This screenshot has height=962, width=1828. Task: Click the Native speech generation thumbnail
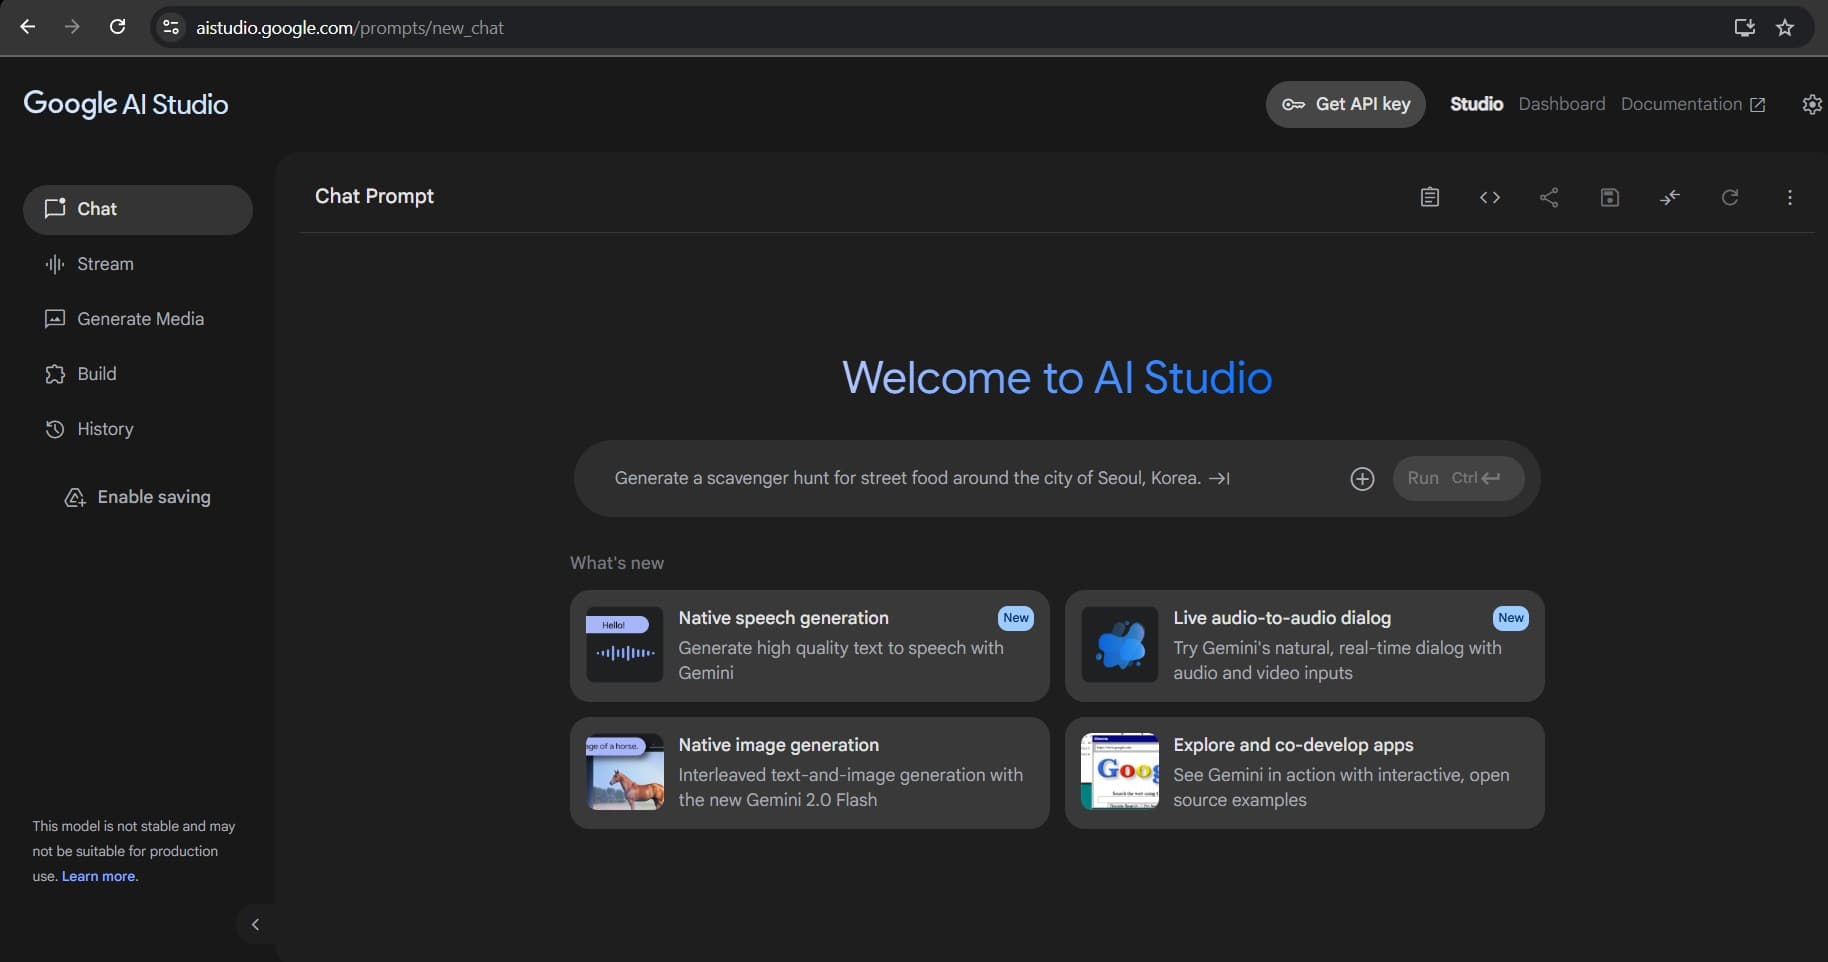click(x=625, y=645)
